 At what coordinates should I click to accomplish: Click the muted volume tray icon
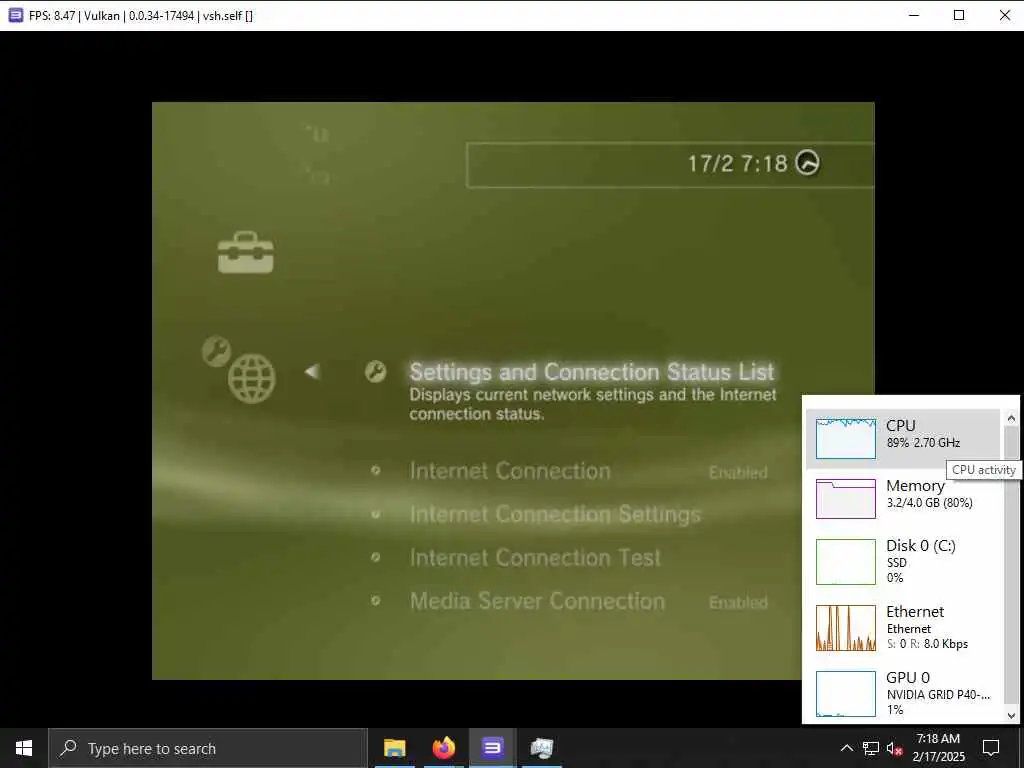coord(894,748)
